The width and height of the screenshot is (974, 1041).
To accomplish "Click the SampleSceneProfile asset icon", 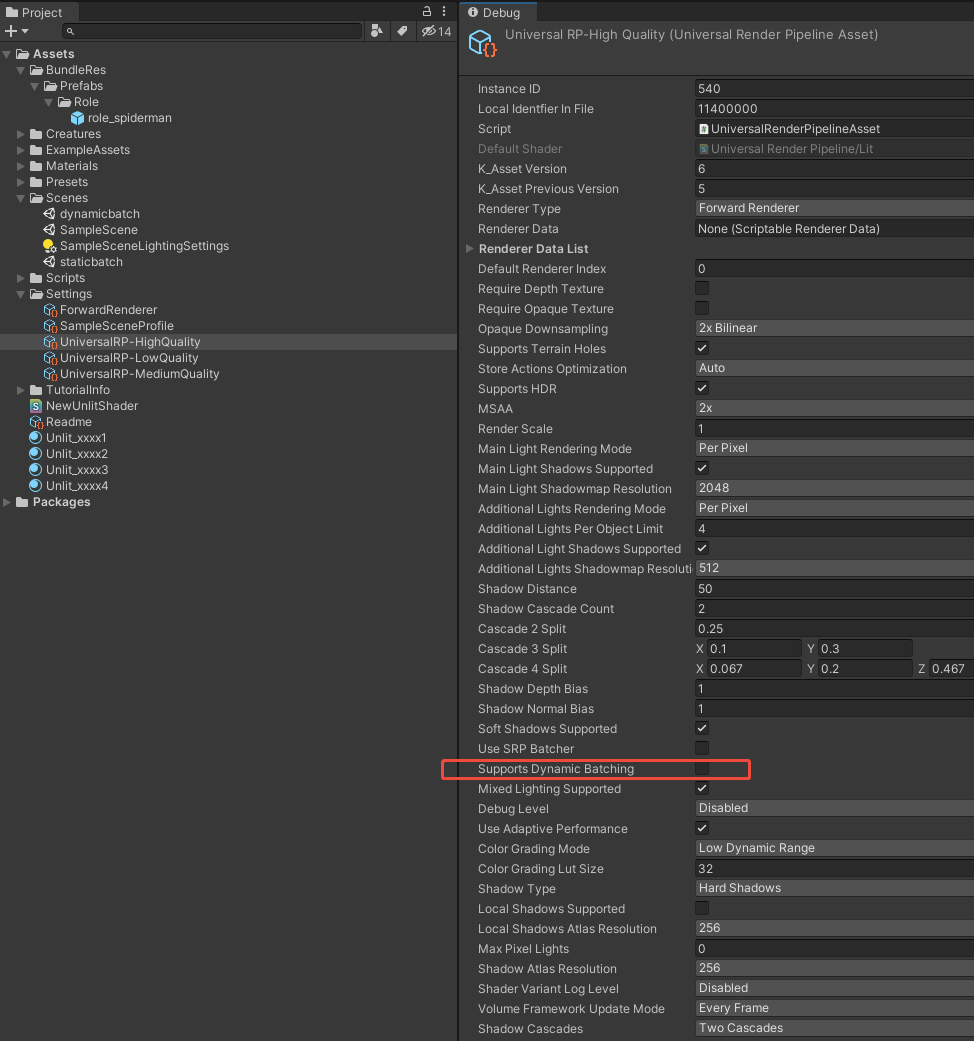I will [50, 326].
